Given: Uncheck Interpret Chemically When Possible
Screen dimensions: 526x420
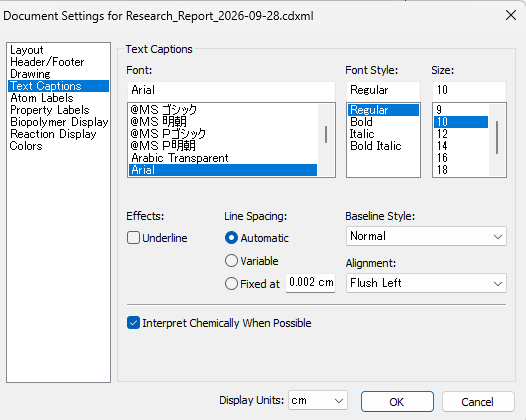Looking at the screenshot, I should pyautogui.click(x=133, y=323).
